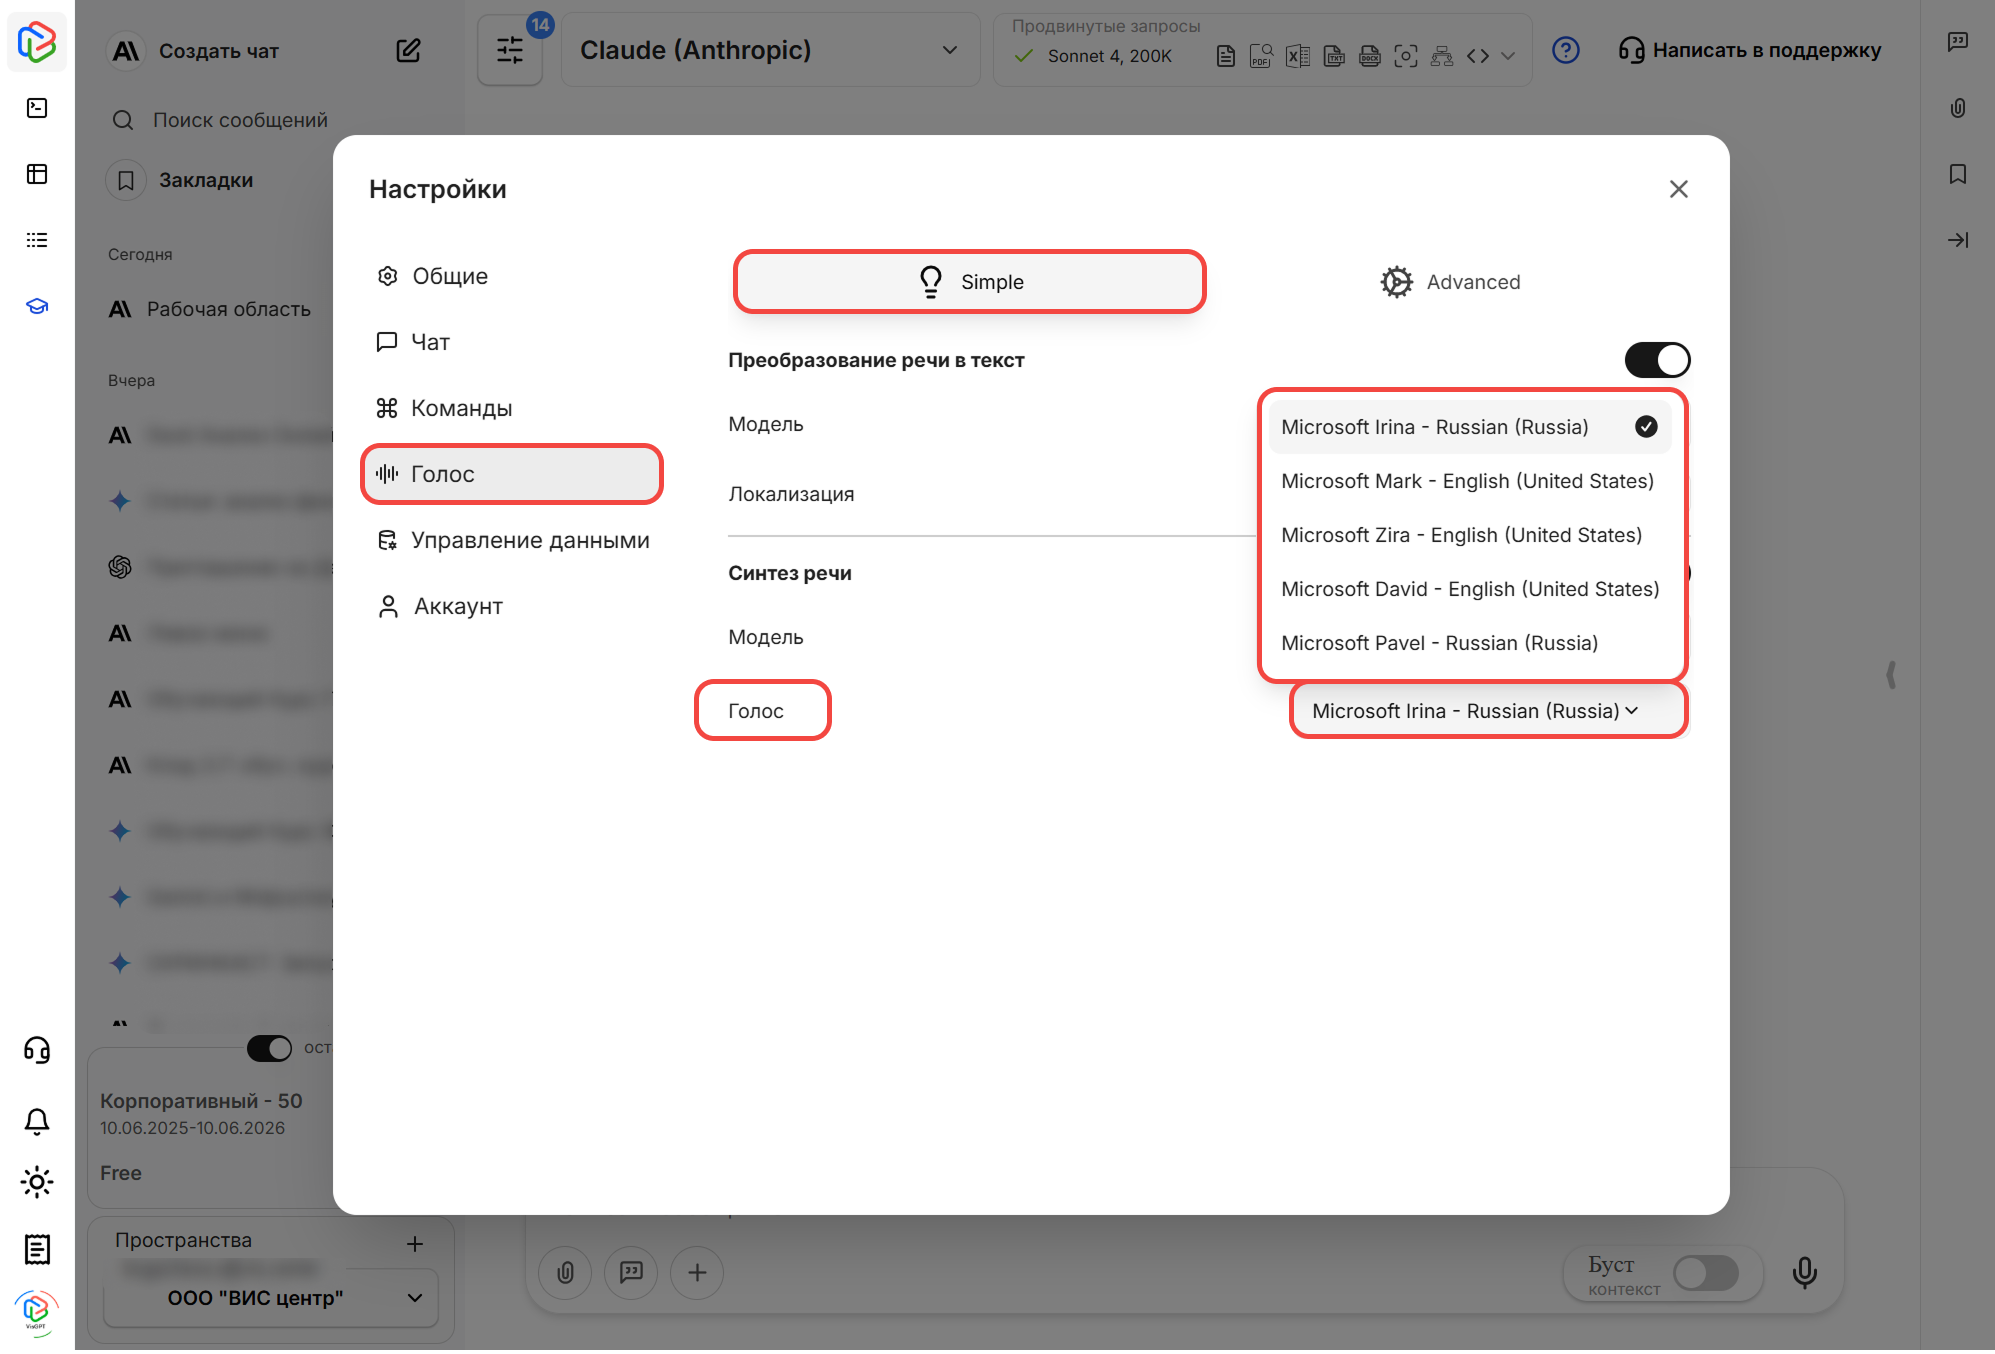Select Microsoft Irina - Russian (Russia) option
Viewport: 1995px width, 1354px height.
[x=1469, y=427]
